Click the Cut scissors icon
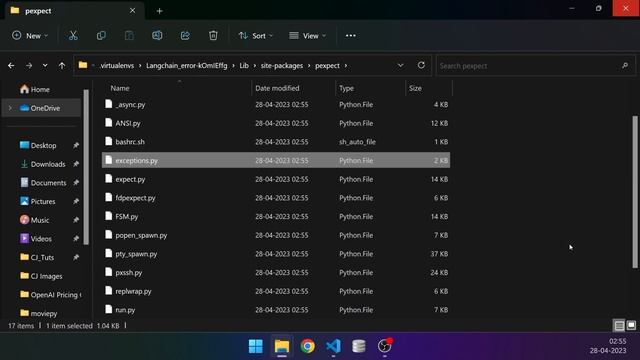This screenshot has width=640, height=360. [73, 36]
